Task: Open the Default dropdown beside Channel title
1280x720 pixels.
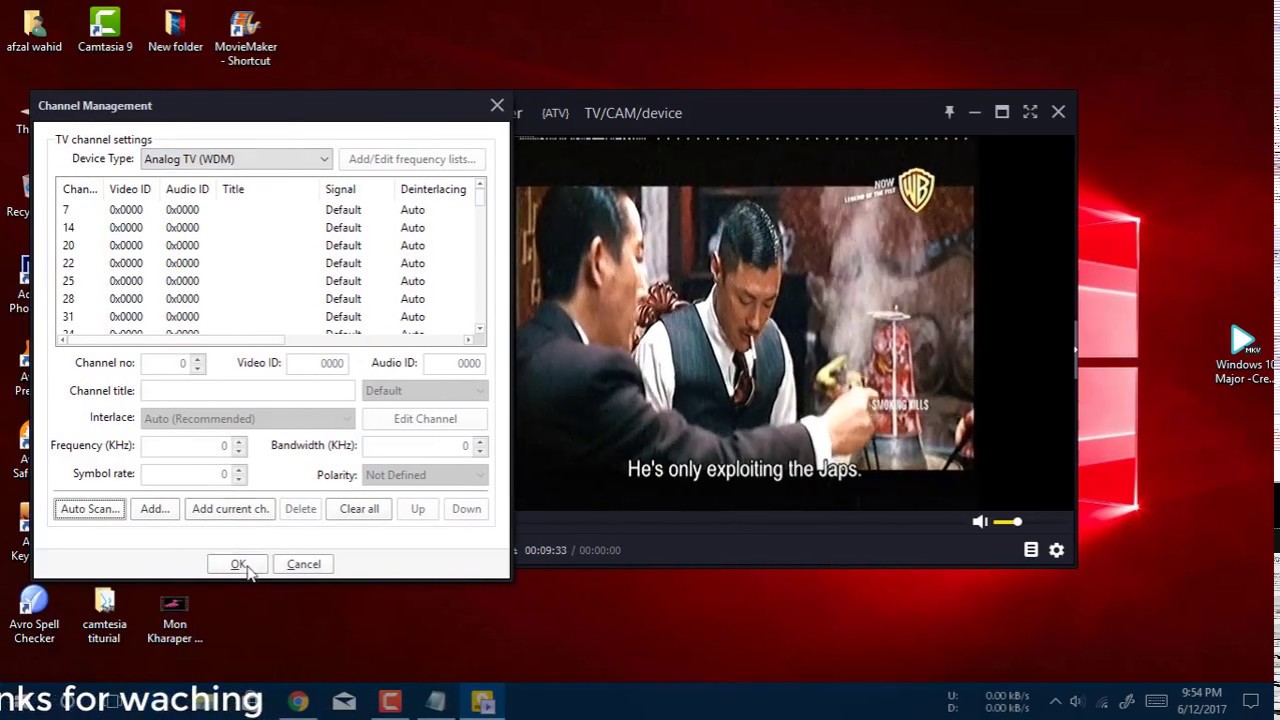Action: pos(425,391)
